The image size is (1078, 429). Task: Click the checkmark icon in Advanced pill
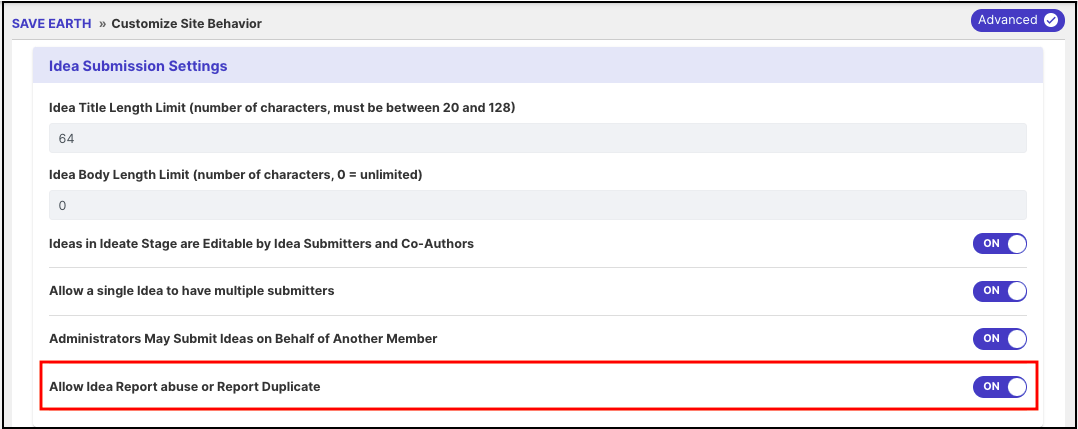[x=1050, y=20]
